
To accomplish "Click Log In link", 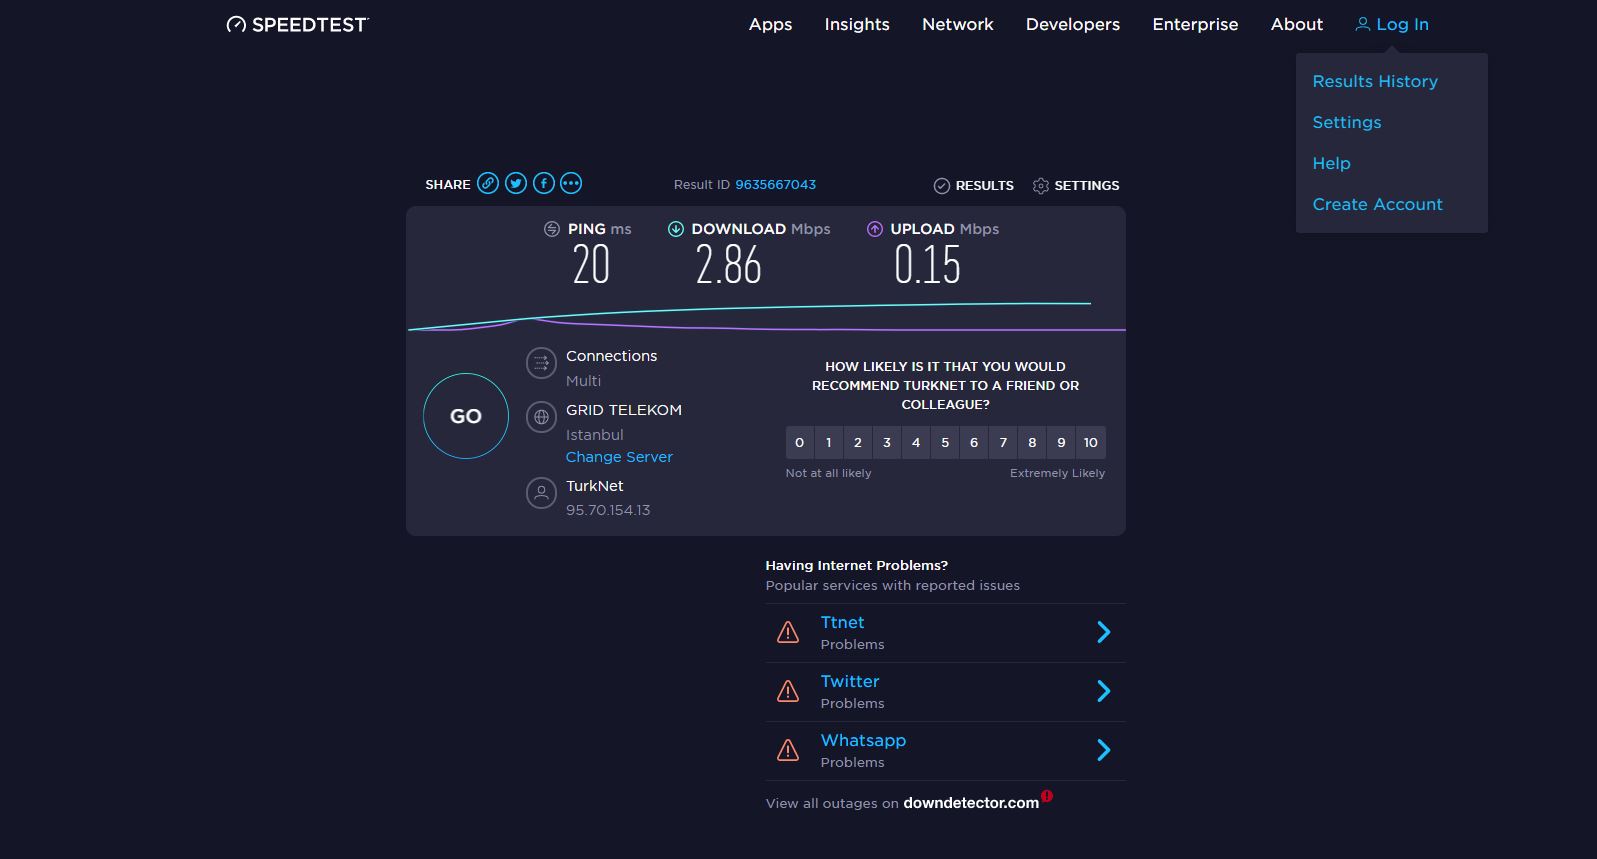I will 1402,24.
